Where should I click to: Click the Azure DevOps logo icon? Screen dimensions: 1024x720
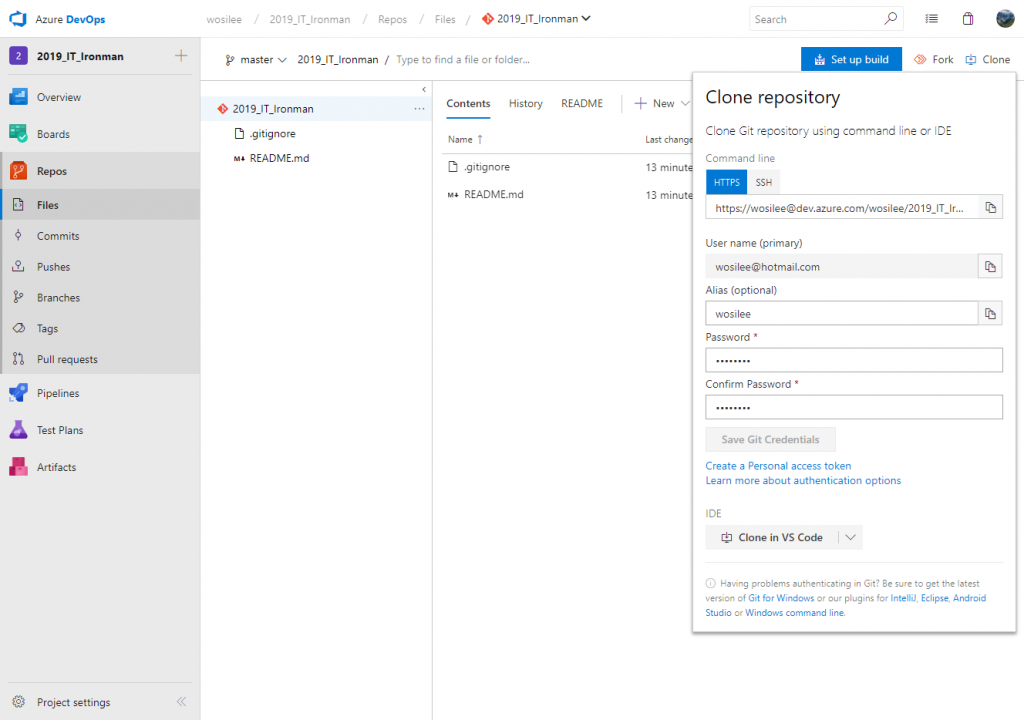(x=18, y=19)
